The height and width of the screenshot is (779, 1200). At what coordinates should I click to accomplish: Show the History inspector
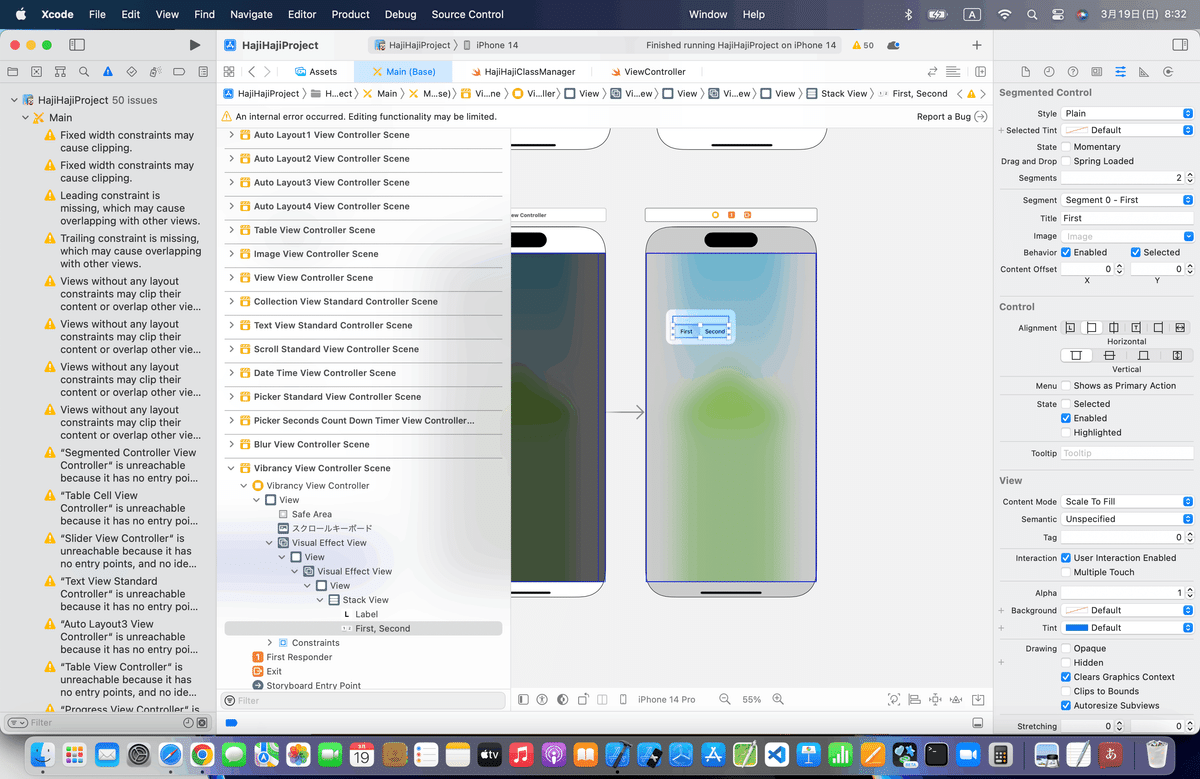pyautogui.click(x=1049, y=72)
